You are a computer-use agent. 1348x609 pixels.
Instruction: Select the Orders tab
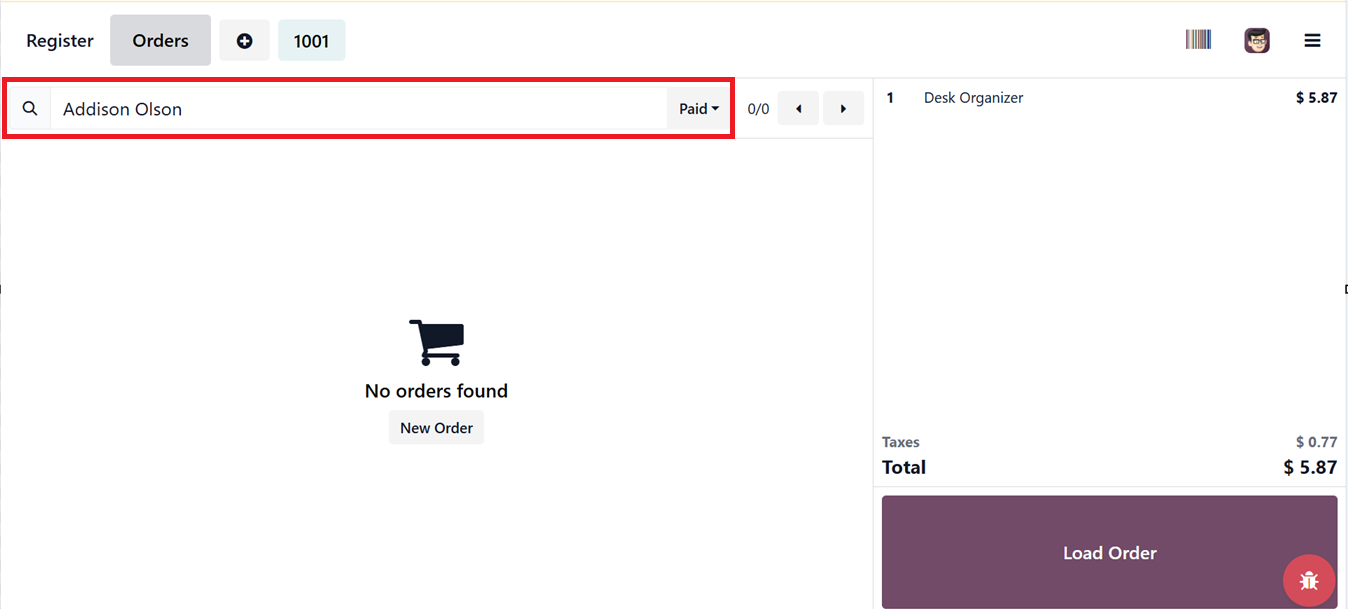pos(160,41)
